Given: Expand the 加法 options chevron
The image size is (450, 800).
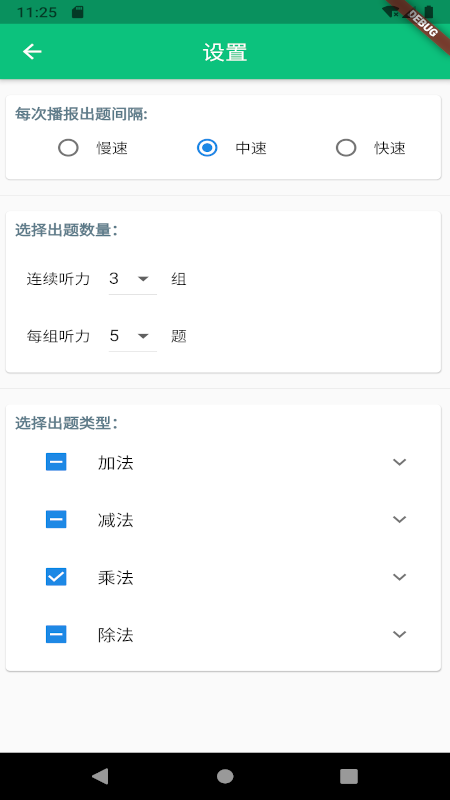Looking at the screenshot, I should 399,462.
